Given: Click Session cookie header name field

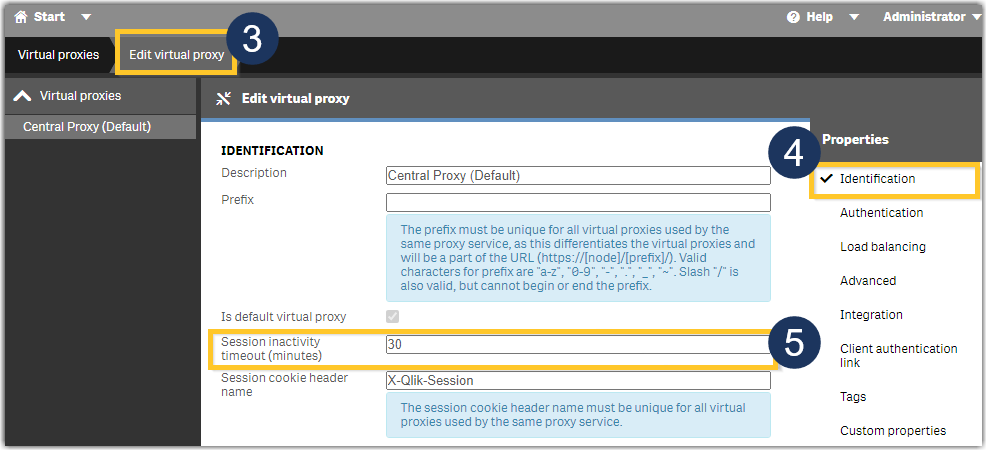Looking at the screenshot, I should [578, 381].
